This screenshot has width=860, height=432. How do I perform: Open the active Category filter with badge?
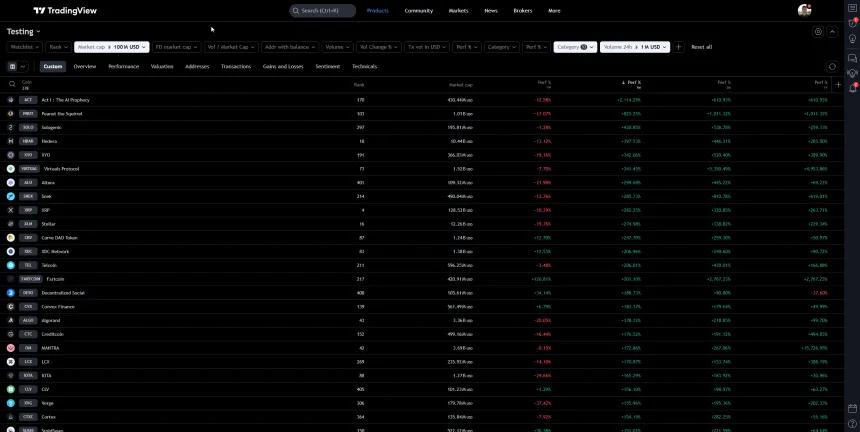pos(575,47)
